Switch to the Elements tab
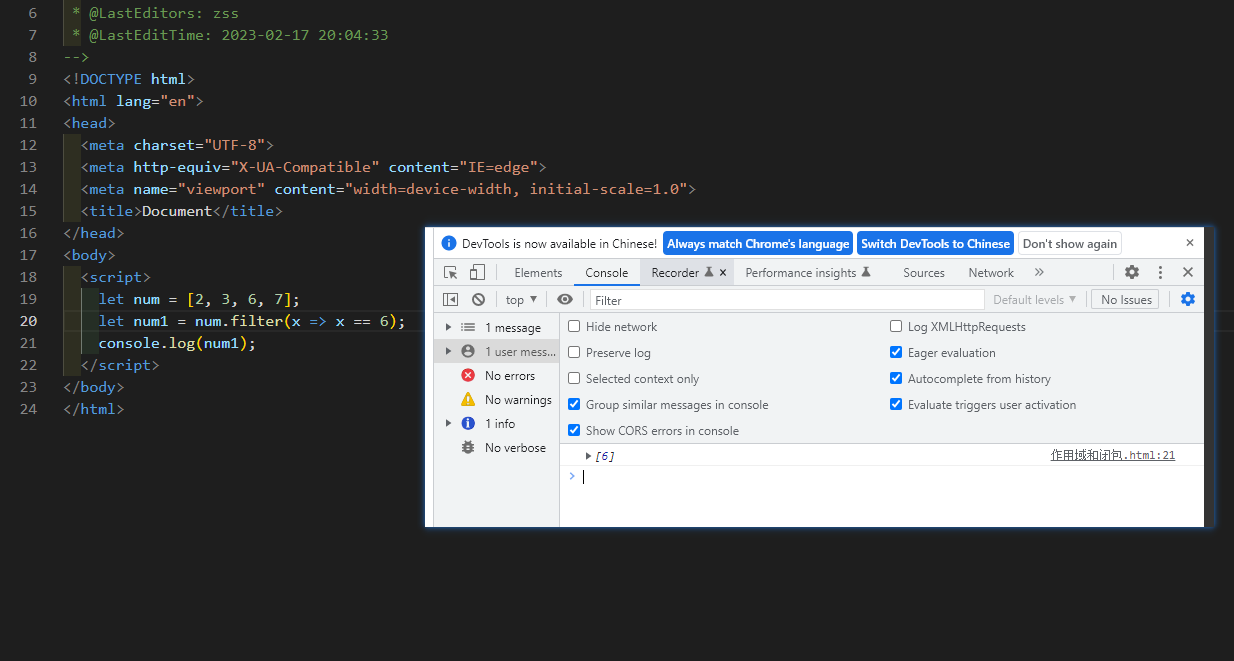 [538, 273]
